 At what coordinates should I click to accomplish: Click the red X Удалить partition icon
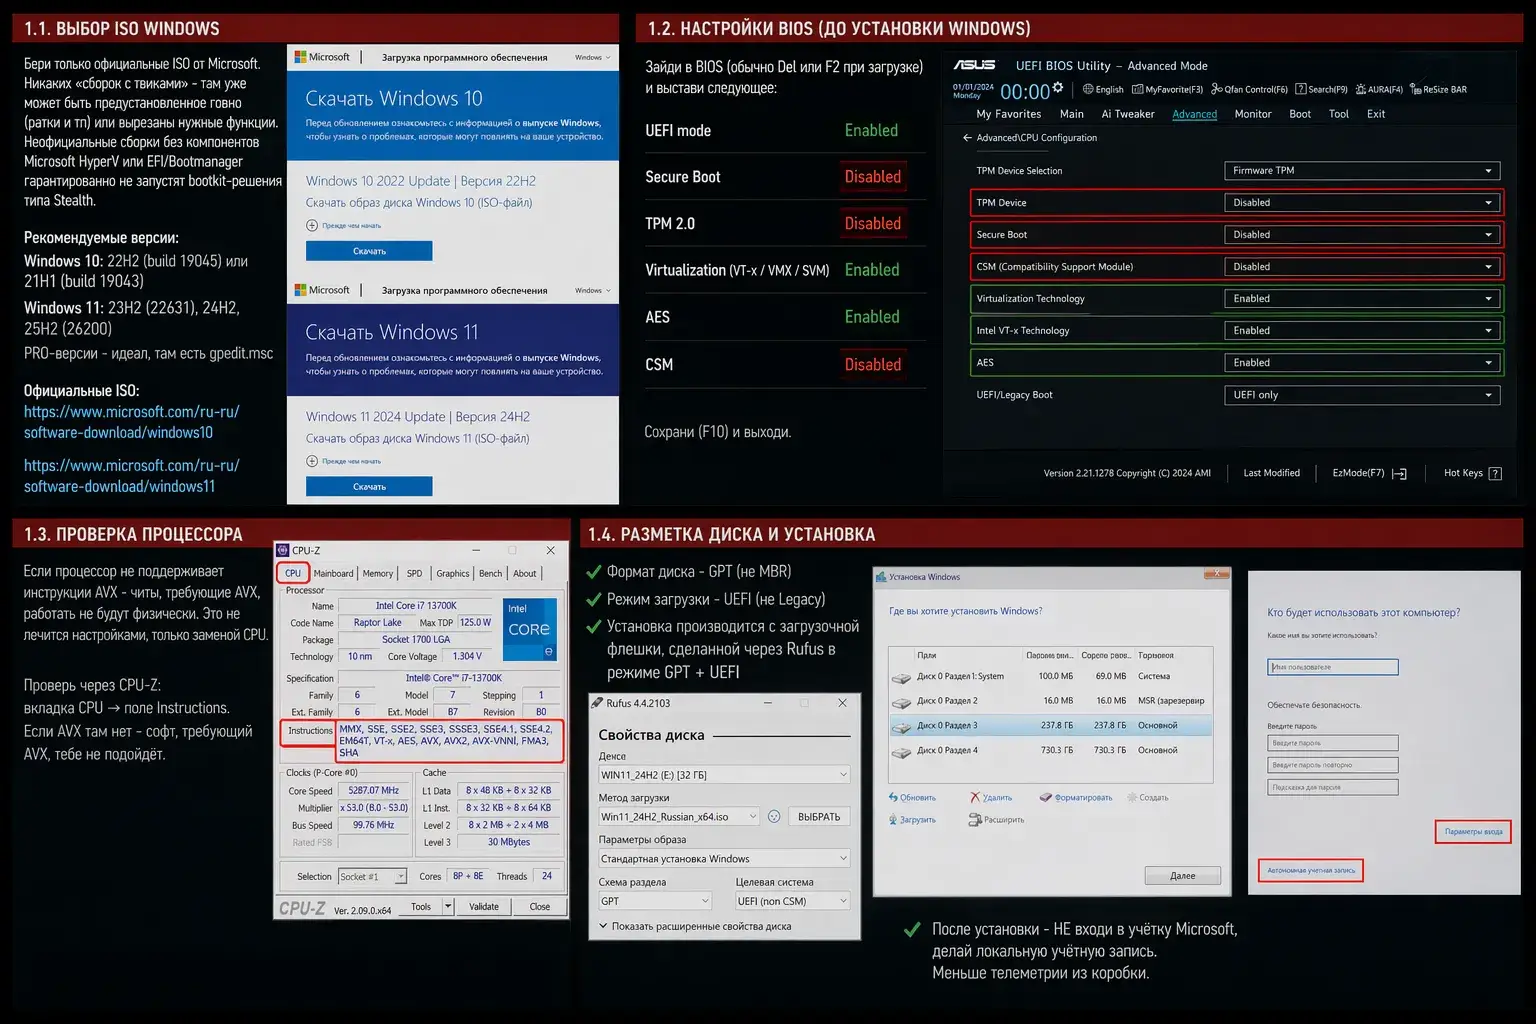975,797
